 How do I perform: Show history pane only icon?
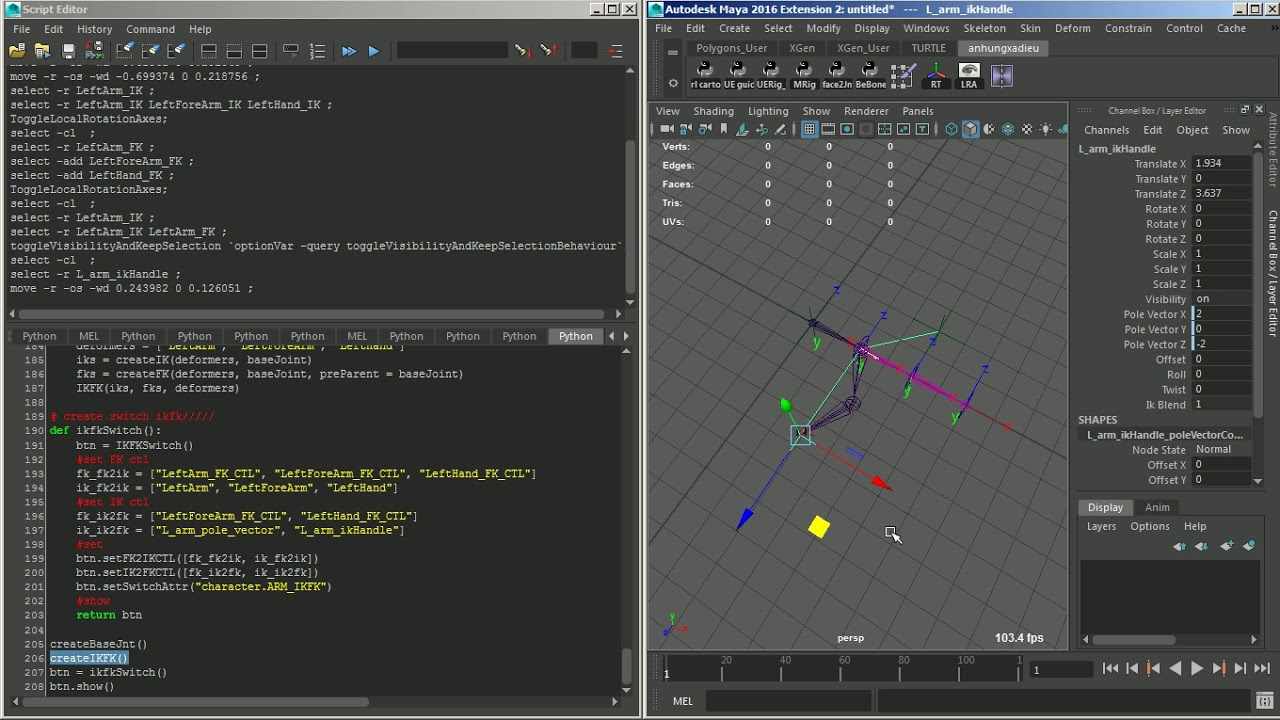click(209, 50)
